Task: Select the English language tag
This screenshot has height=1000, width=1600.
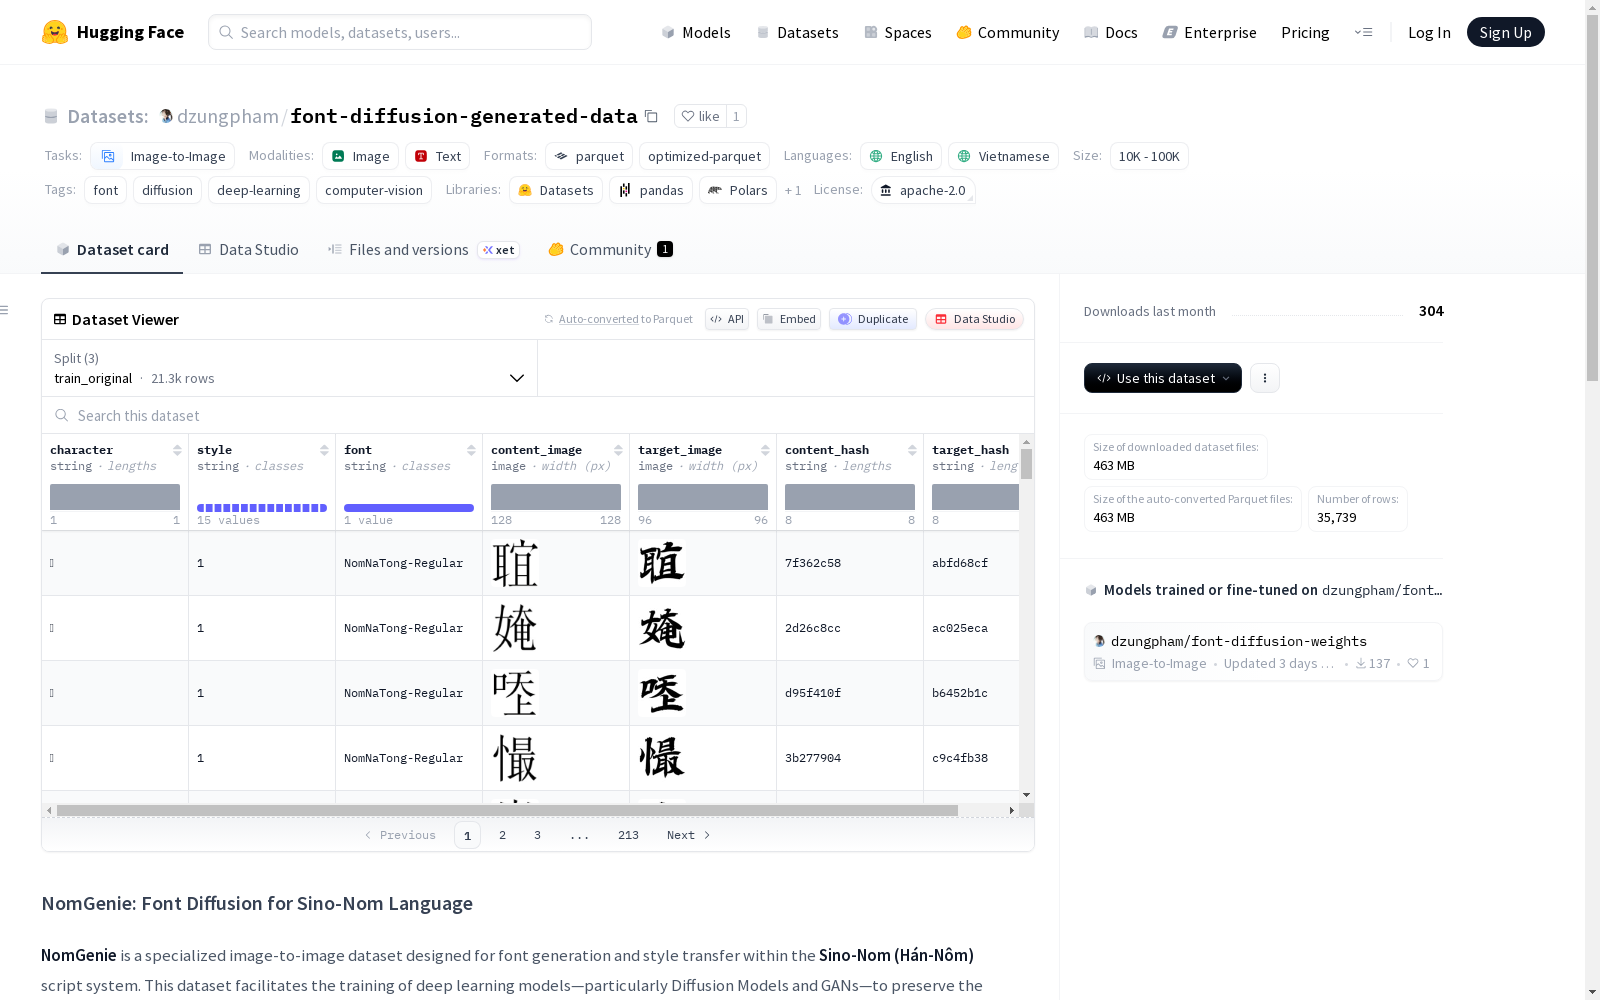Action: pos(901,156)
